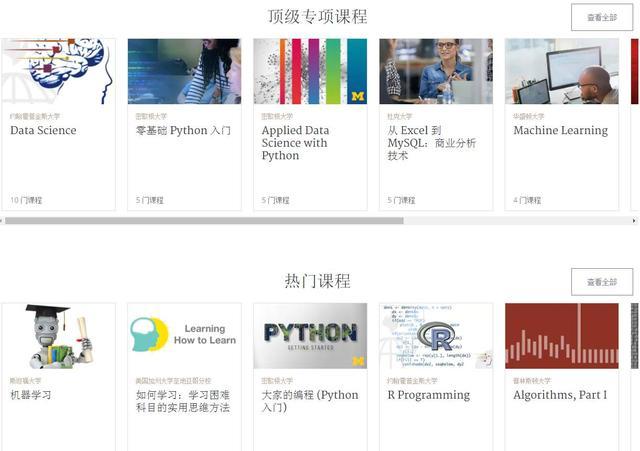Screen dimensions: 640x451
Task: Click 5 门课程 on Applied Data Science card
Action: click(276, 200)
